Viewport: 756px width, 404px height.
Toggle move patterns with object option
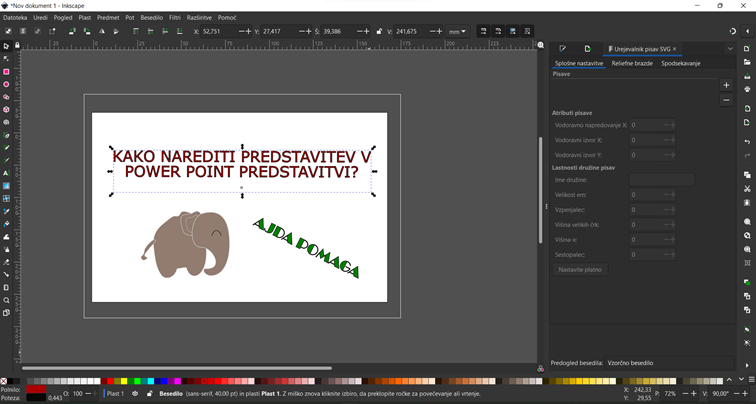pyautogui.click(x=527, y=31)
